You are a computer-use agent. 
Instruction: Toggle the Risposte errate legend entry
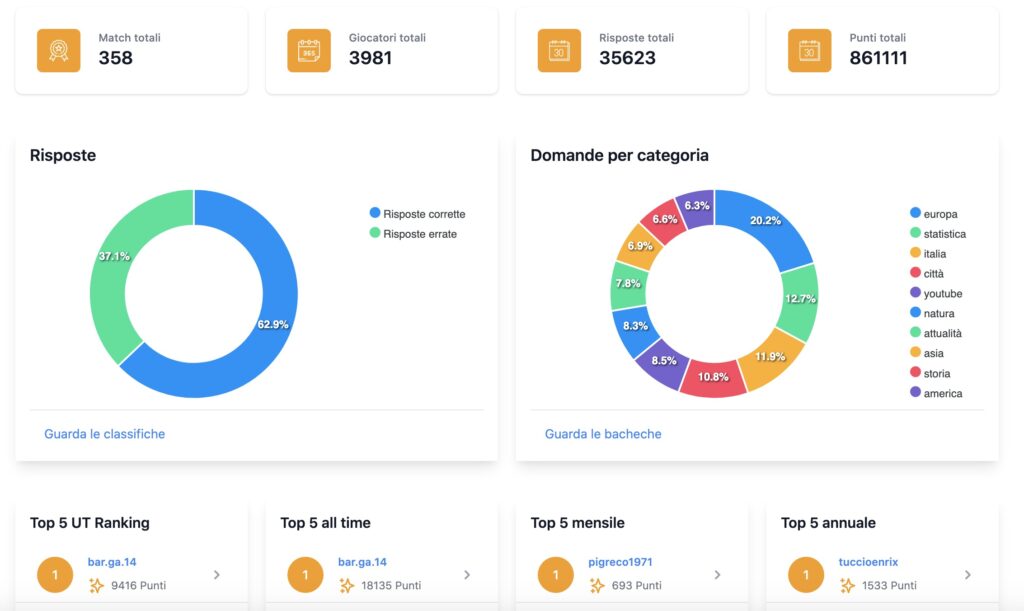(413, 234)
